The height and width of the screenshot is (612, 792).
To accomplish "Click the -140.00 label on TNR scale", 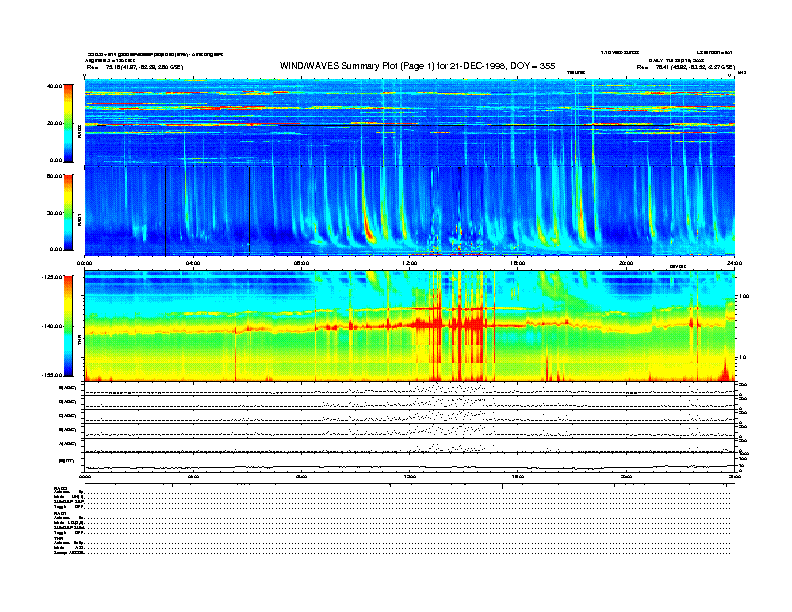I will [x=53, y=326].
